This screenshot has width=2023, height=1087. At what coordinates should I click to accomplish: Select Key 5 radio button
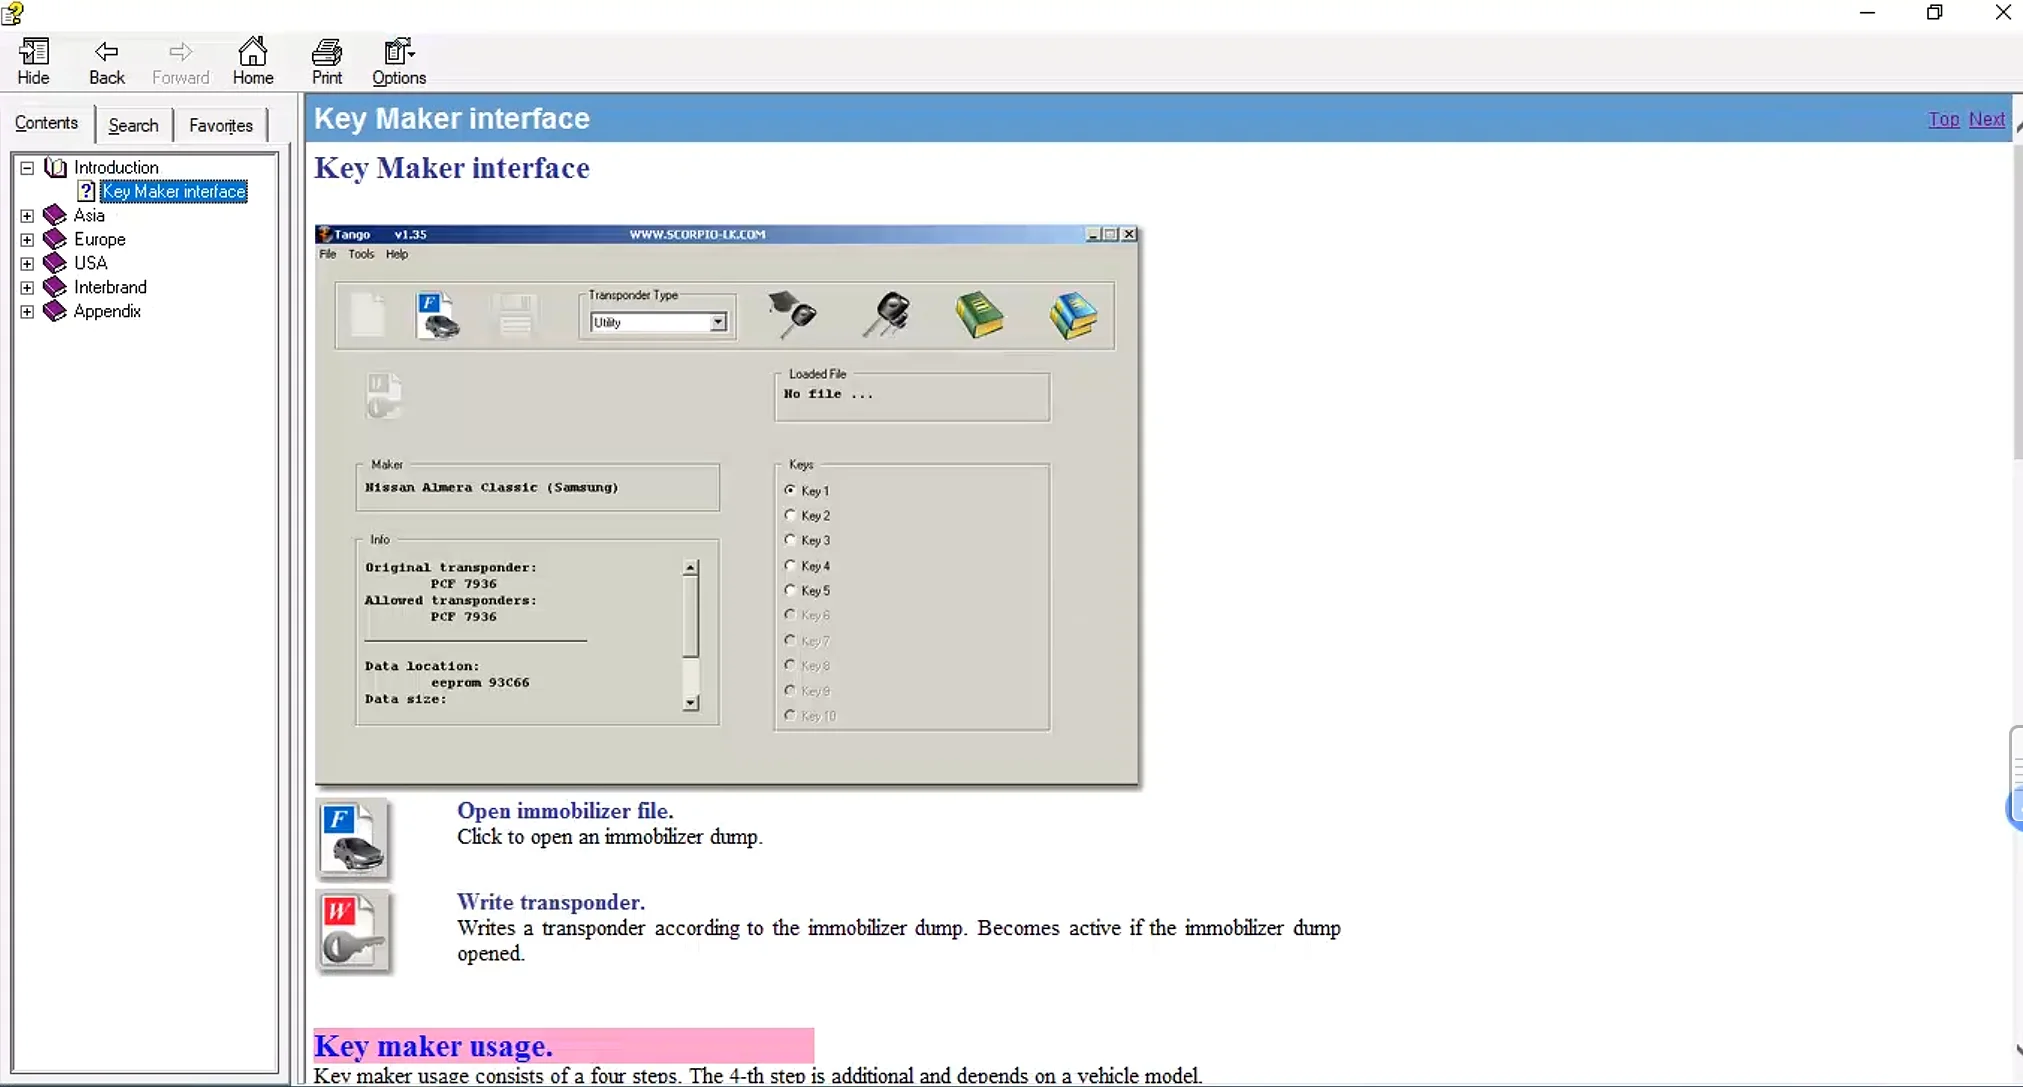(789, 590)
